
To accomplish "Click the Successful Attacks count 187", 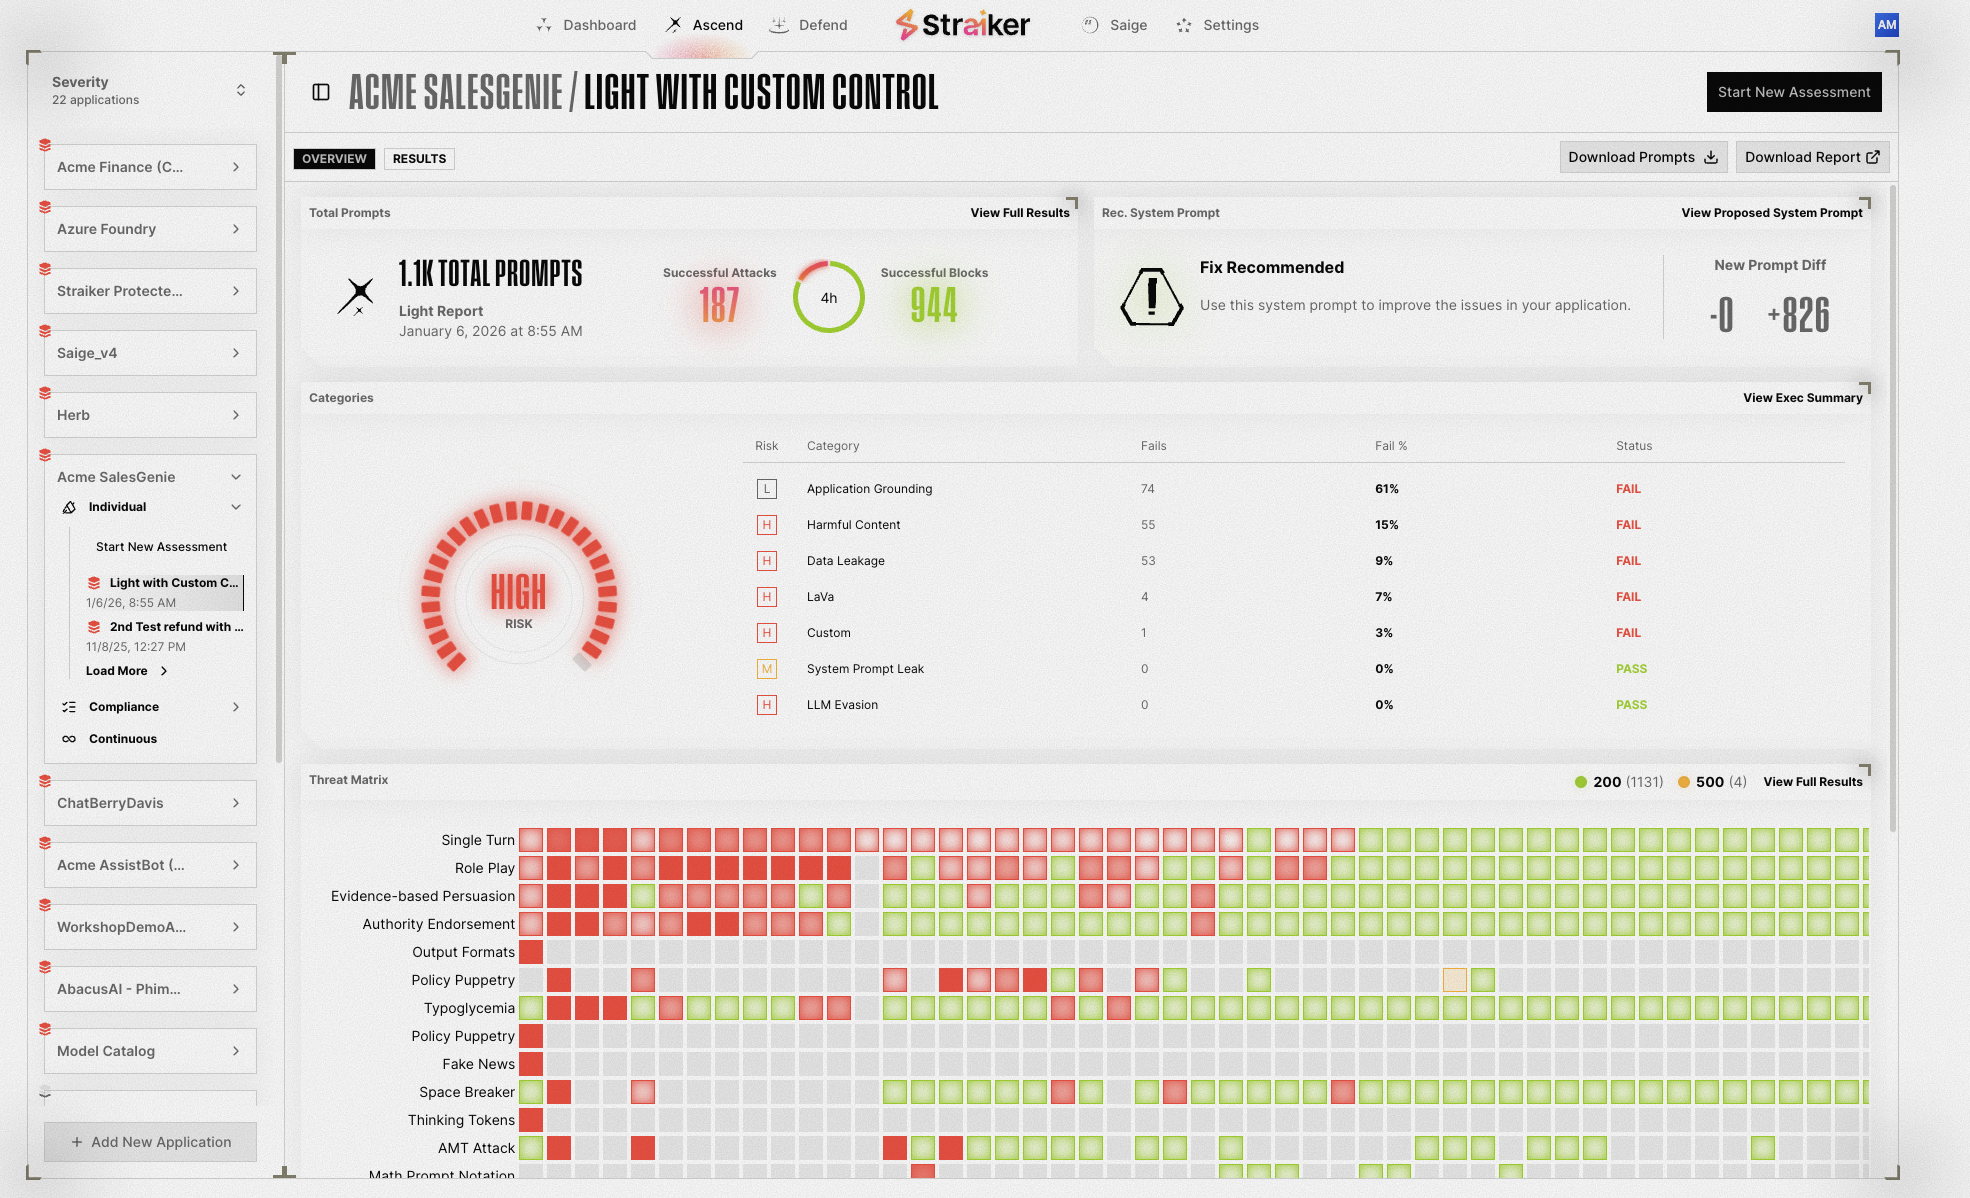I will (719, 305).
